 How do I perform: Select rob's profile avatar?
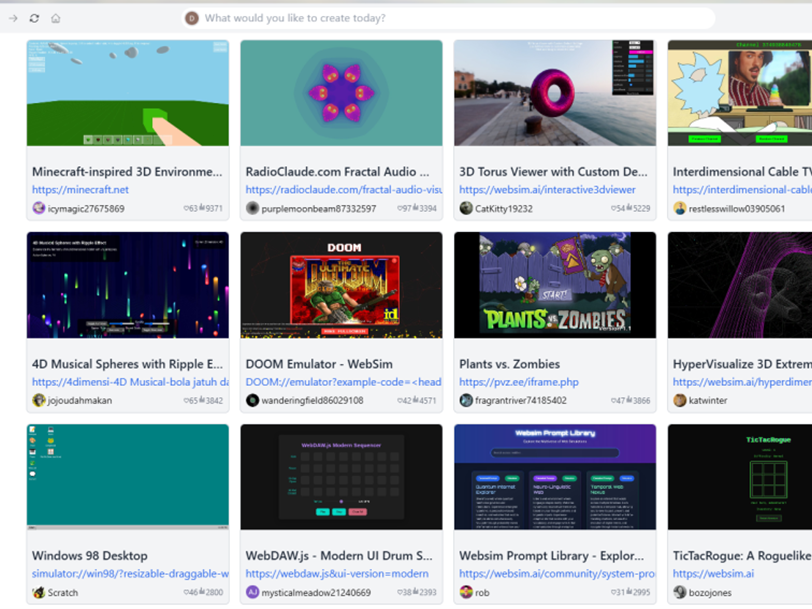coord(466,592)
